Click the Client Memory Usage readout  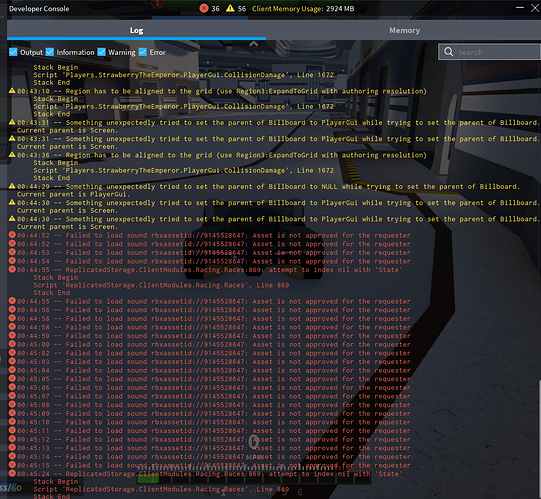click(x=303, y=9)
